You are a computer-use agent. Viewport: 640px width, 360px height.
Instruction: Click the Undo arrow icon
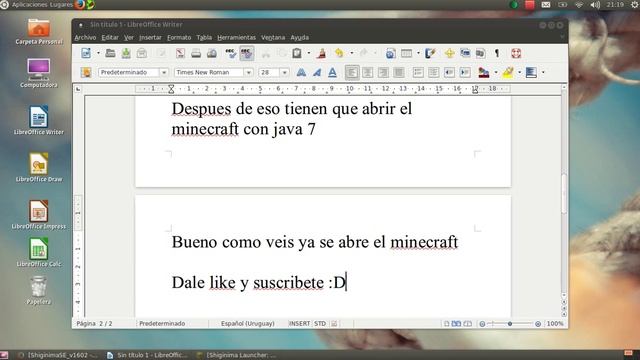coord(339,53)
